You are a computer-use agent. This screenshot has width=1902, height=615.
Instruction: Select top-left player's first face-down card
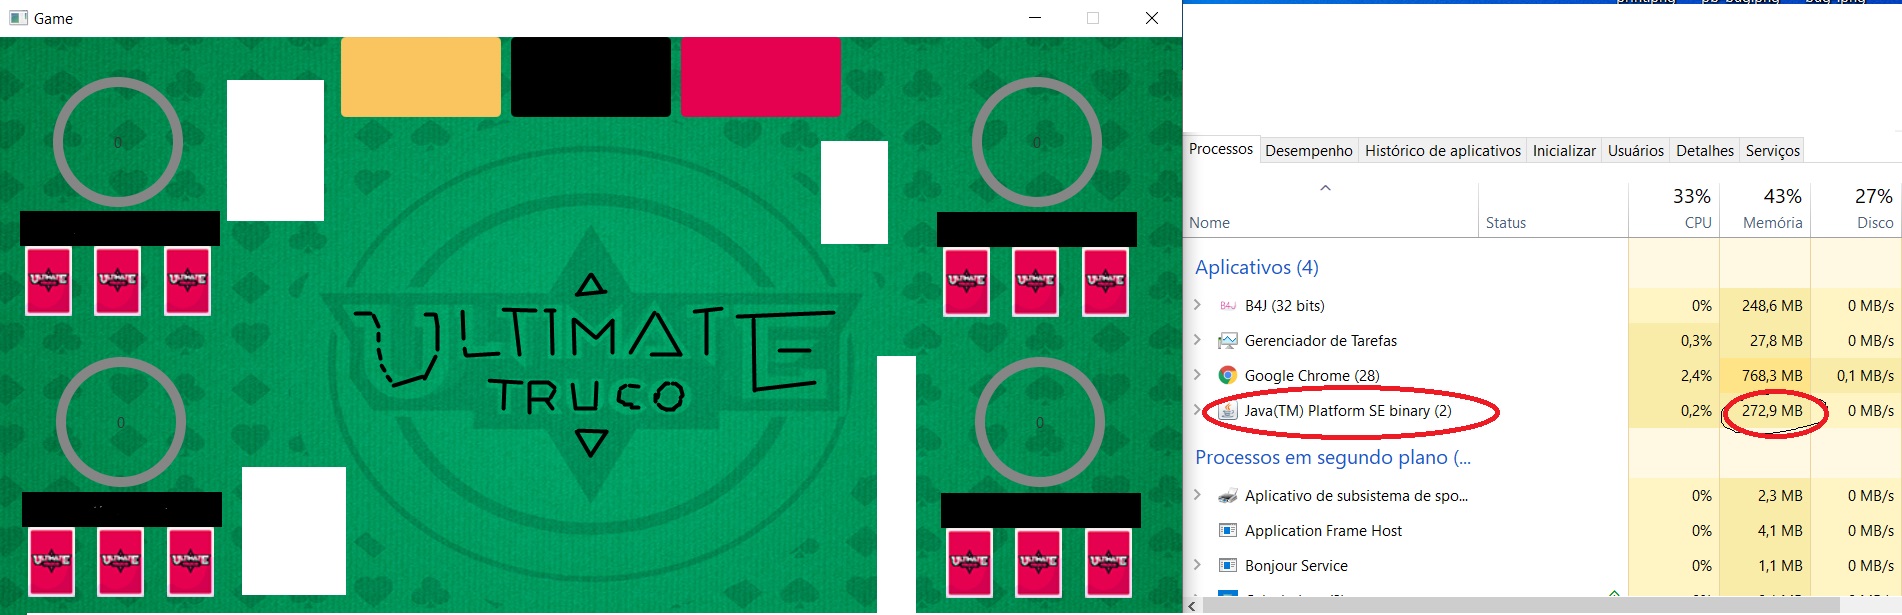point(48,281)
